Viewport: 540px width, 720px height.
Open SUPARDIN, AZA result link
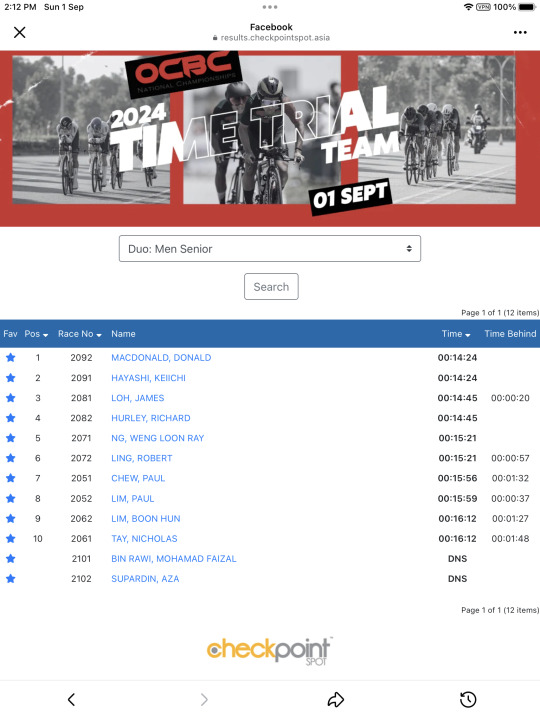tap(145, 579)
